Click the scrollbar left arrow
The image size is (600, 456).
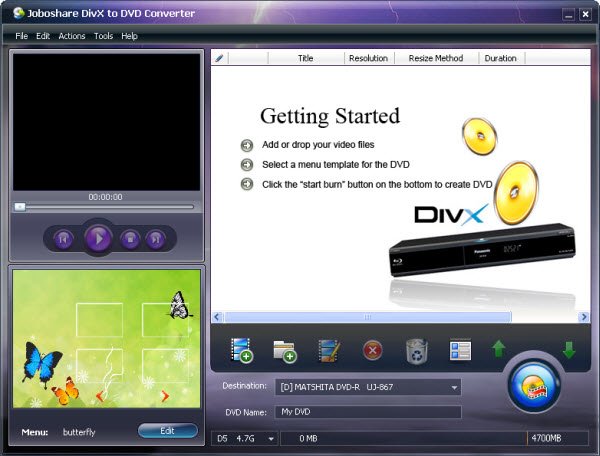217,317
